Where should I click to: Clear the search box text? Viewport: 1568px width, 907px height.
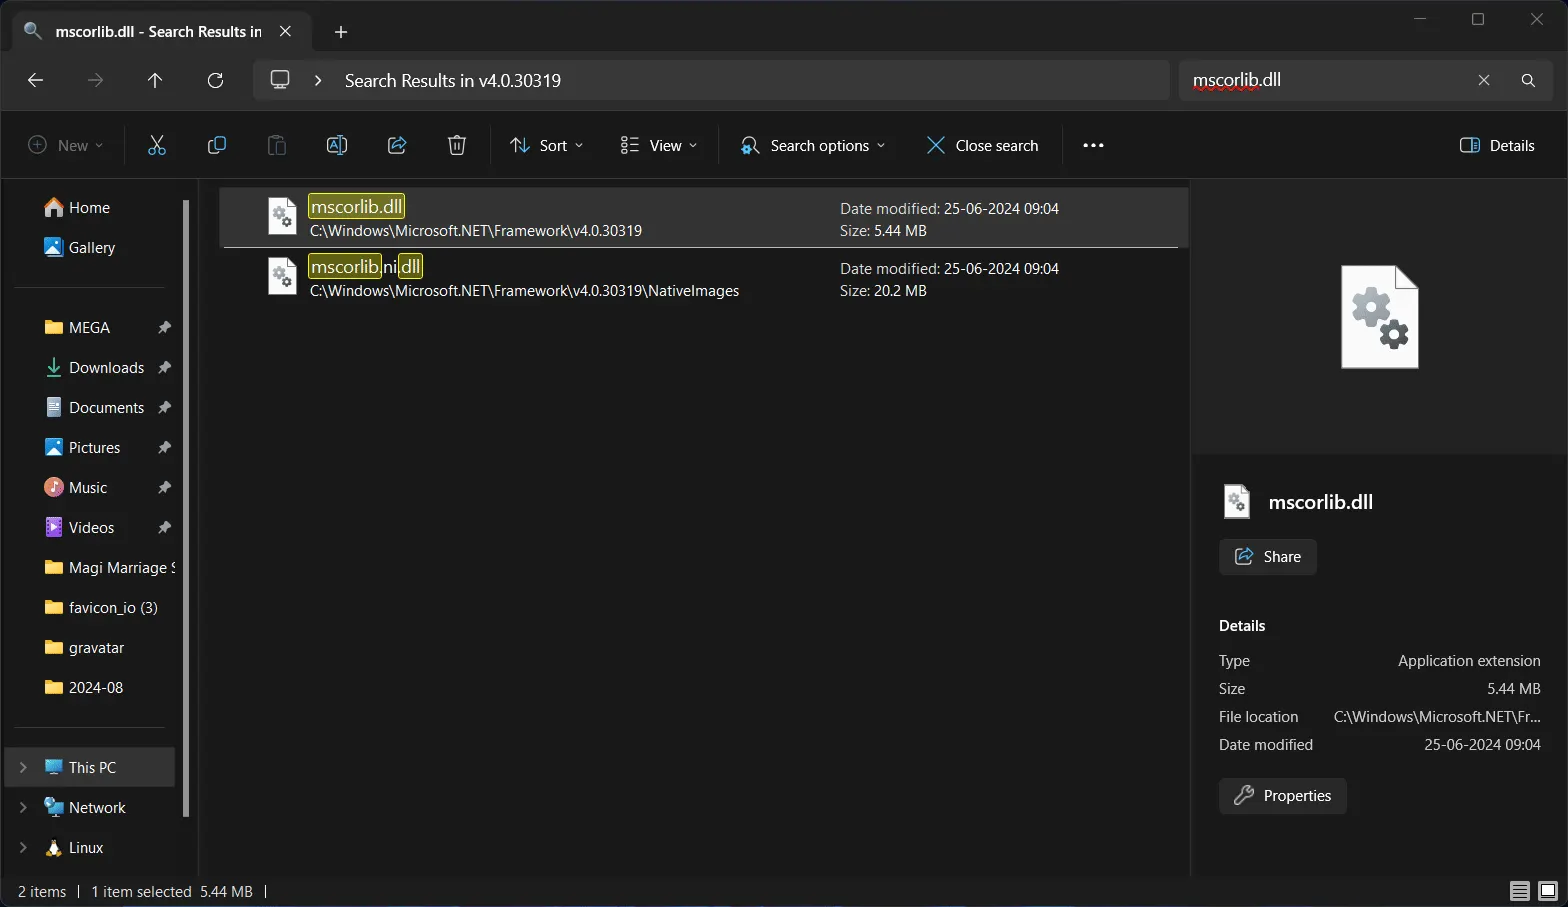[1484, 80]
